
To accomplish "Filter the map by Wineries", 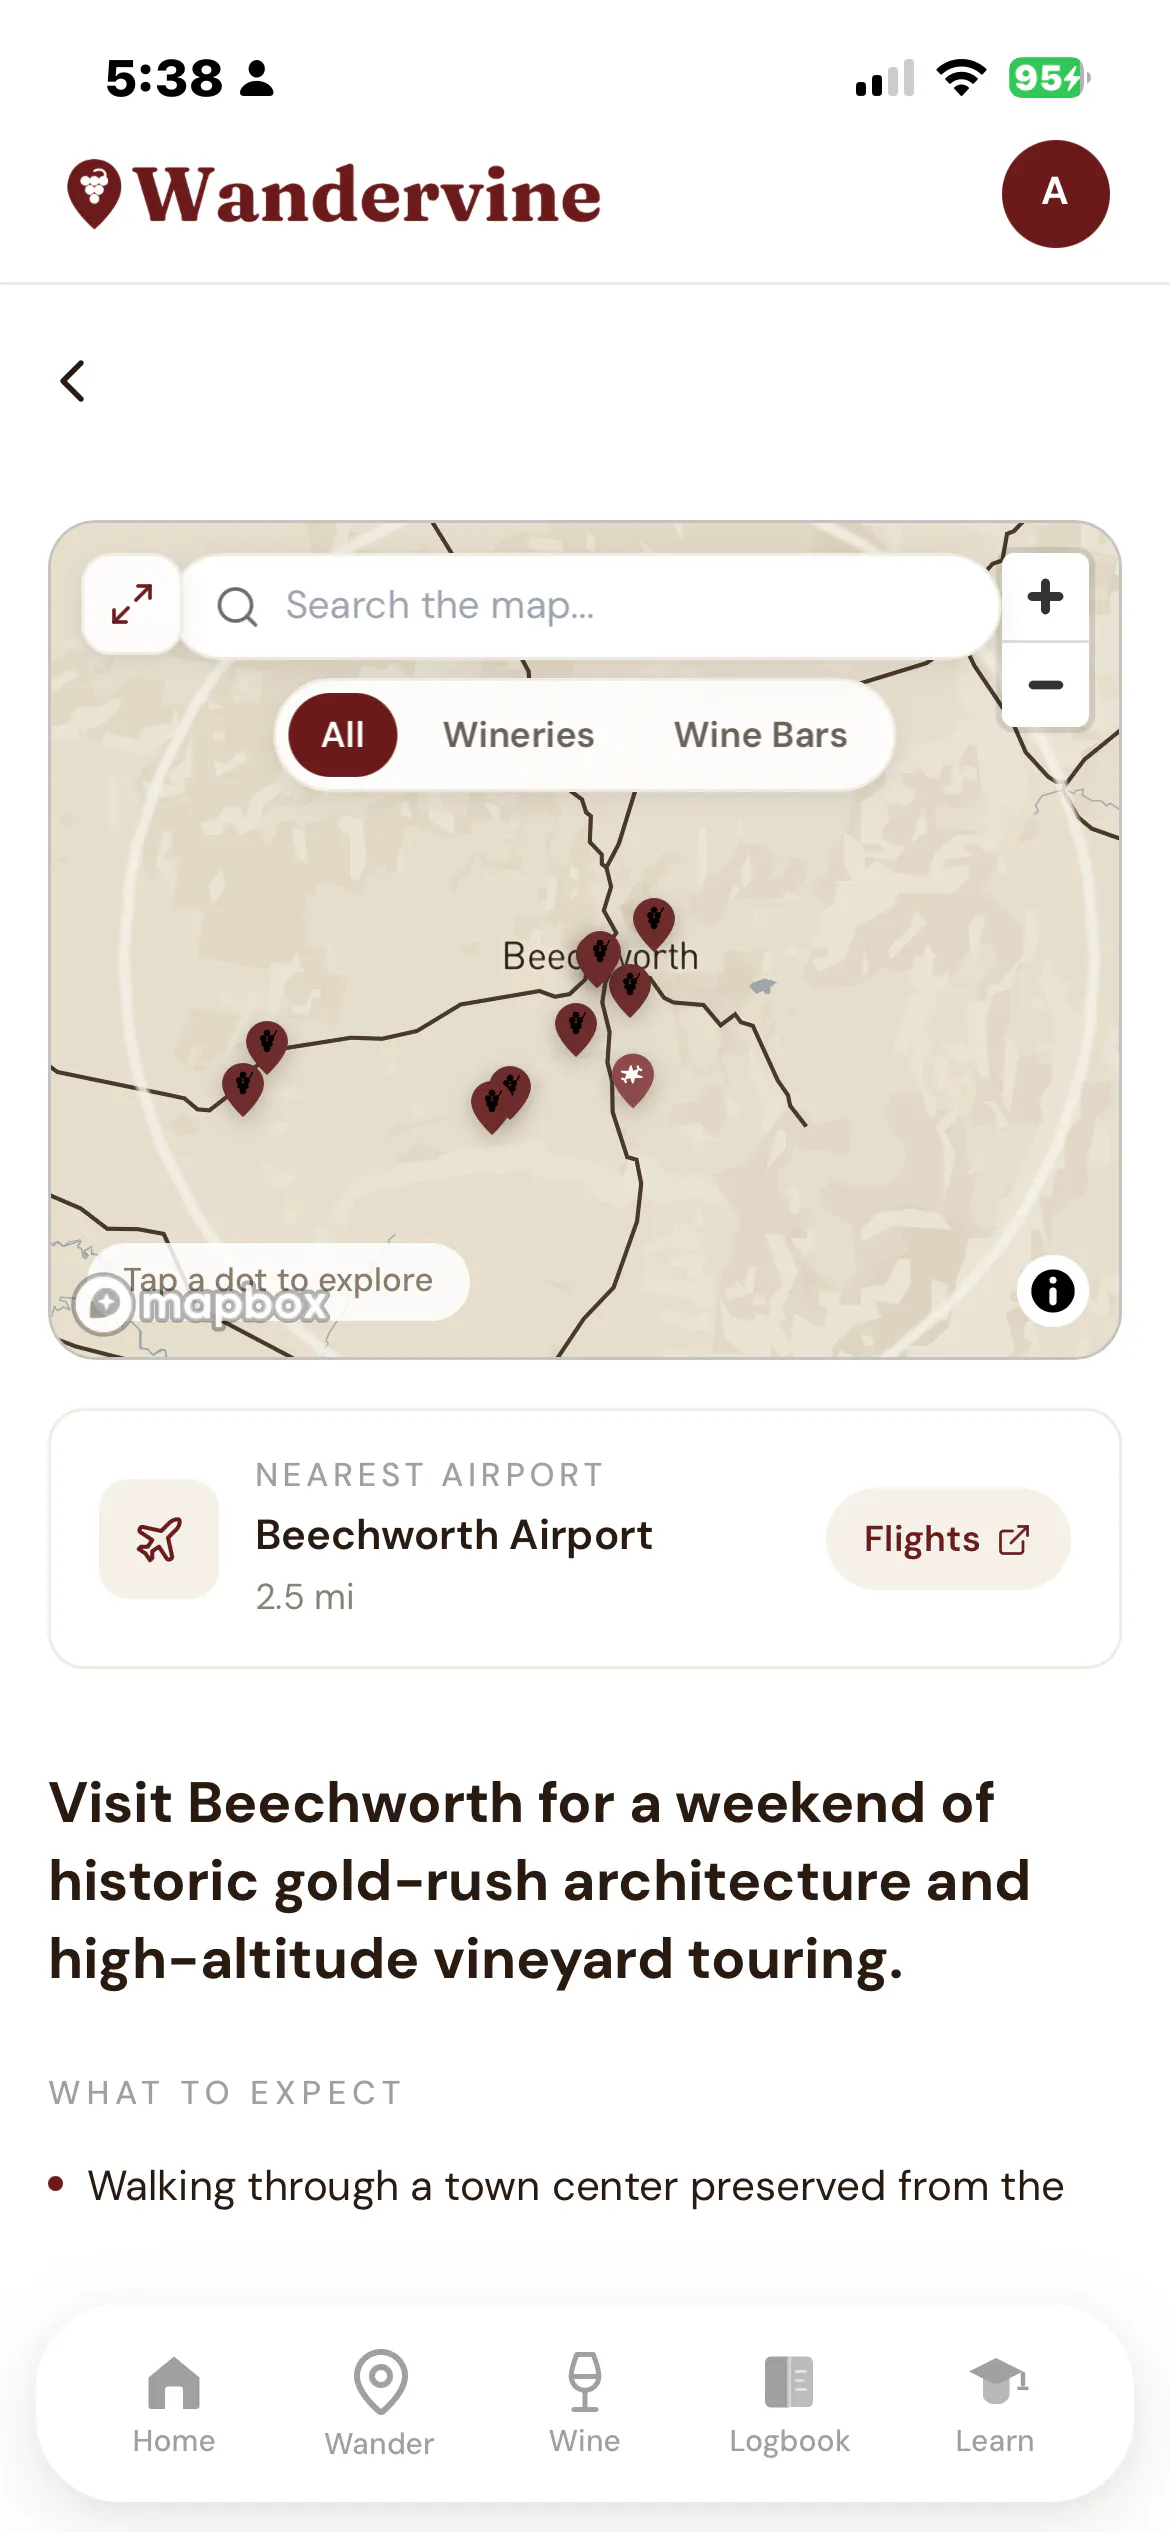I will (518, 735).
